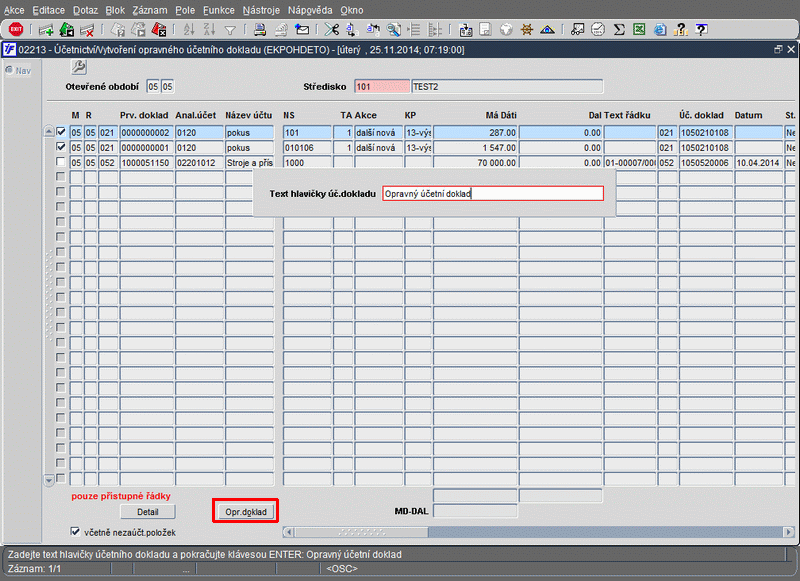800x581 pixels.
Task: Click the Název účtu cell Stroje a přís
Action: coord(249,163)
